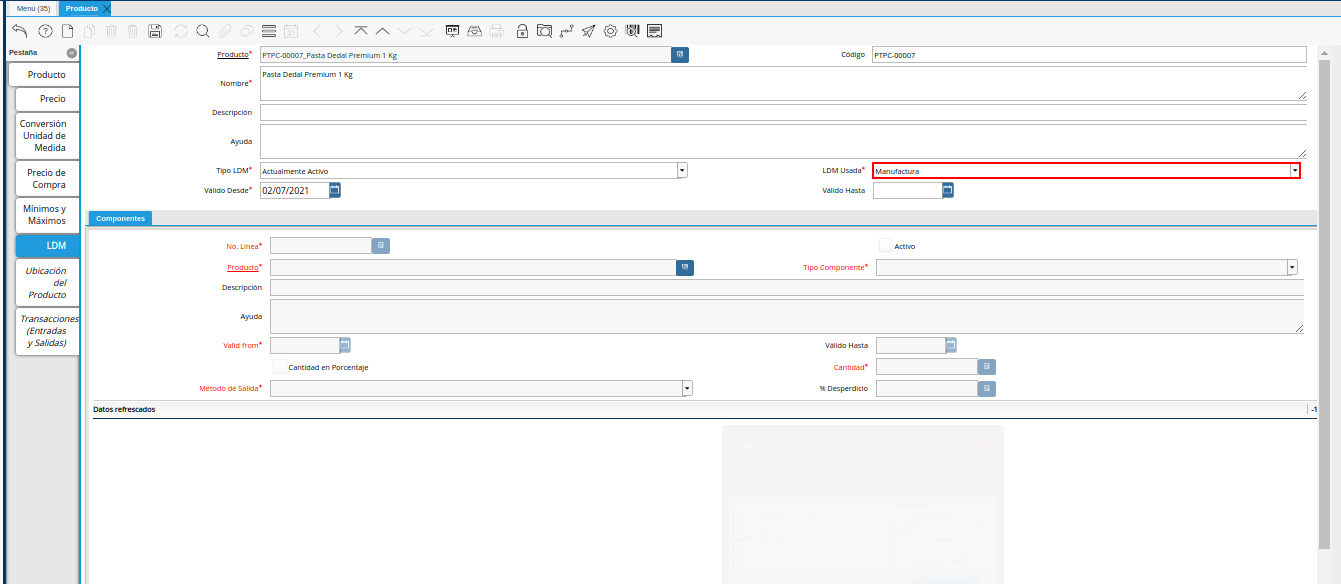1341x584 pixels.
Task: Toggle the Cantidad en Porcentaje checkbox
Action: 280,367
